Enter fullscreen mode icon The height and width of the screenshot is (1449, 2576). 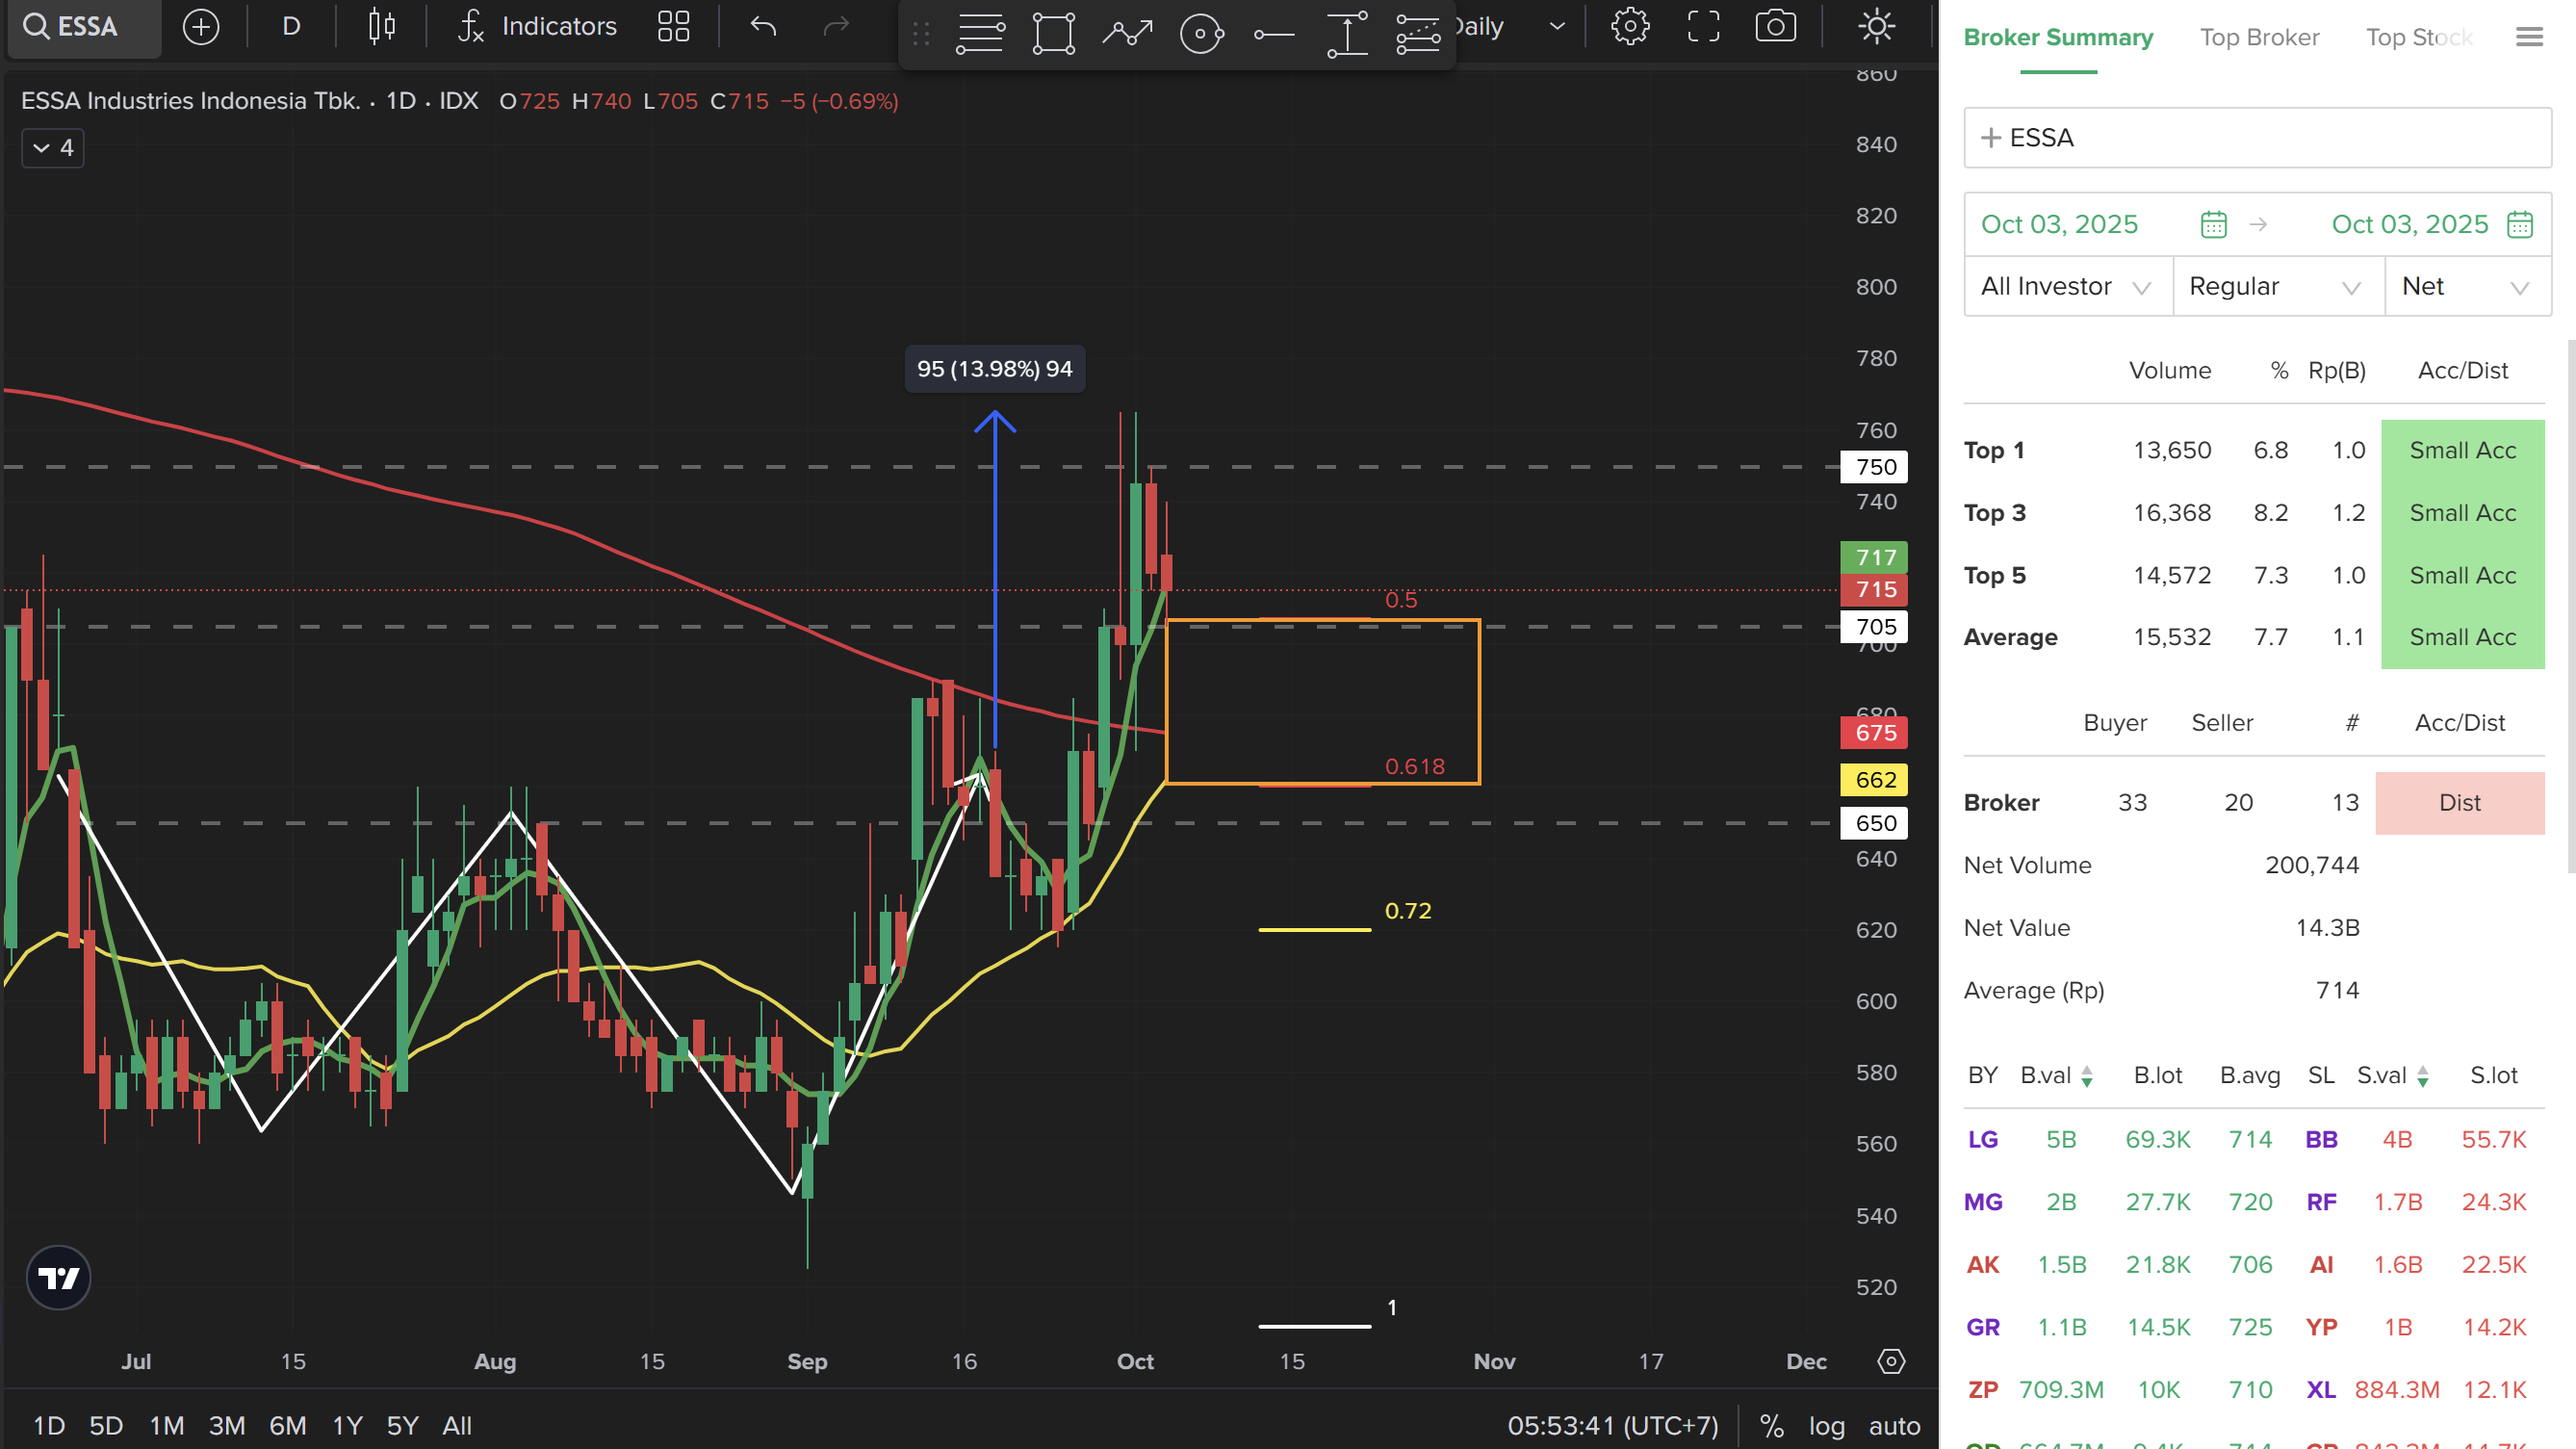1703,27
